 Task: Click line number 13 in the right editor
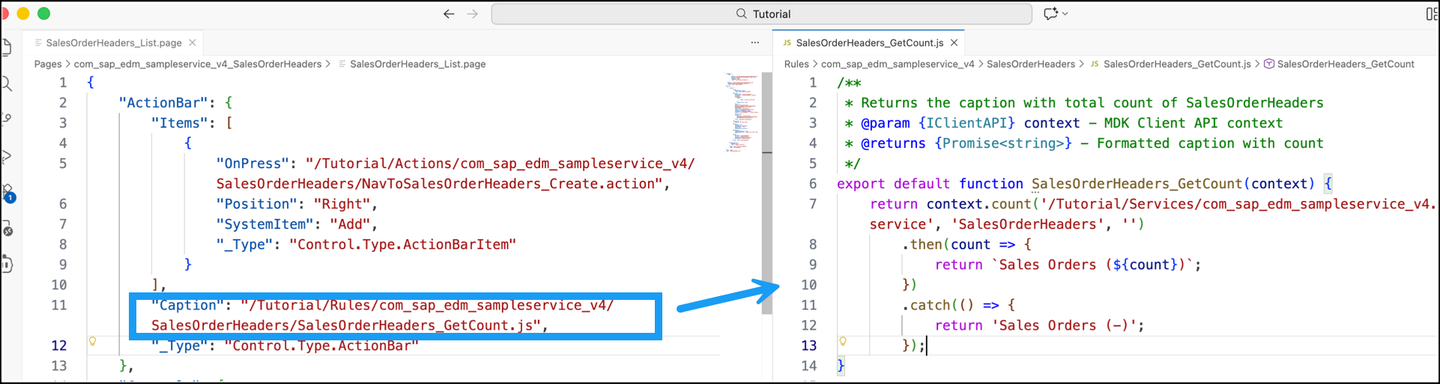[x=809, y=345]
